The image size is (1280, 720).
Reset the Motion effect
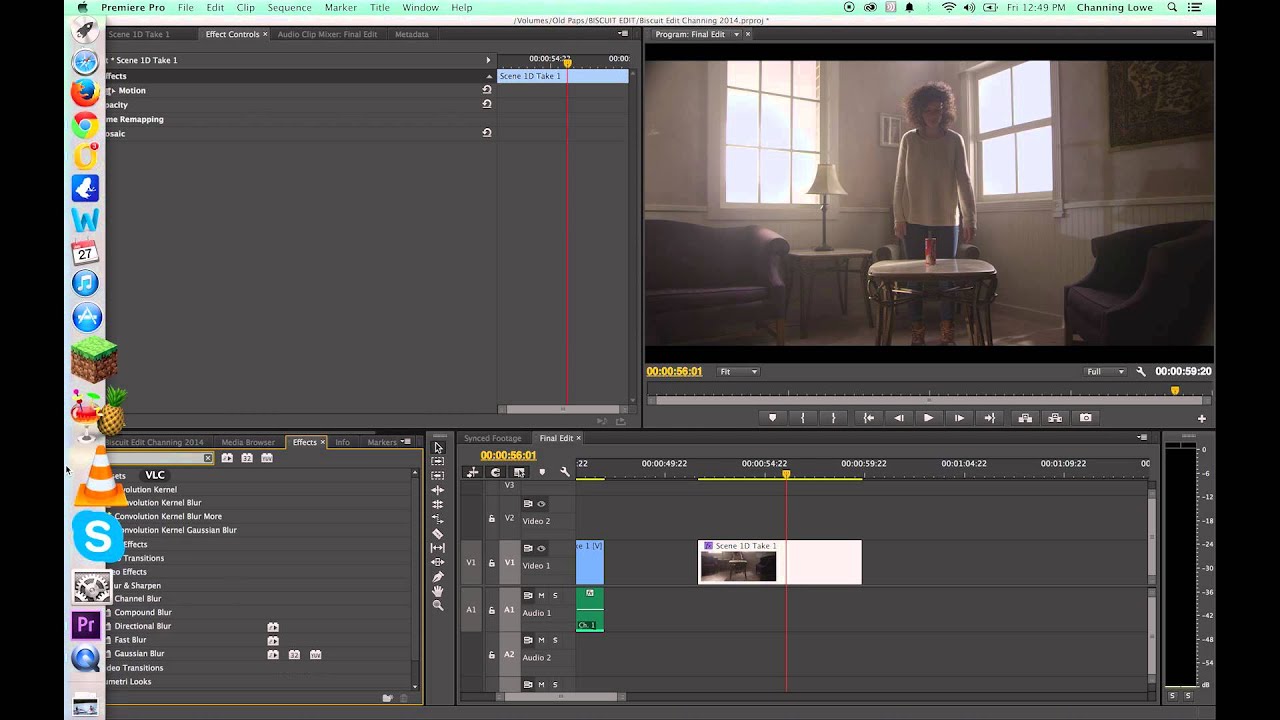coord(487,90)
